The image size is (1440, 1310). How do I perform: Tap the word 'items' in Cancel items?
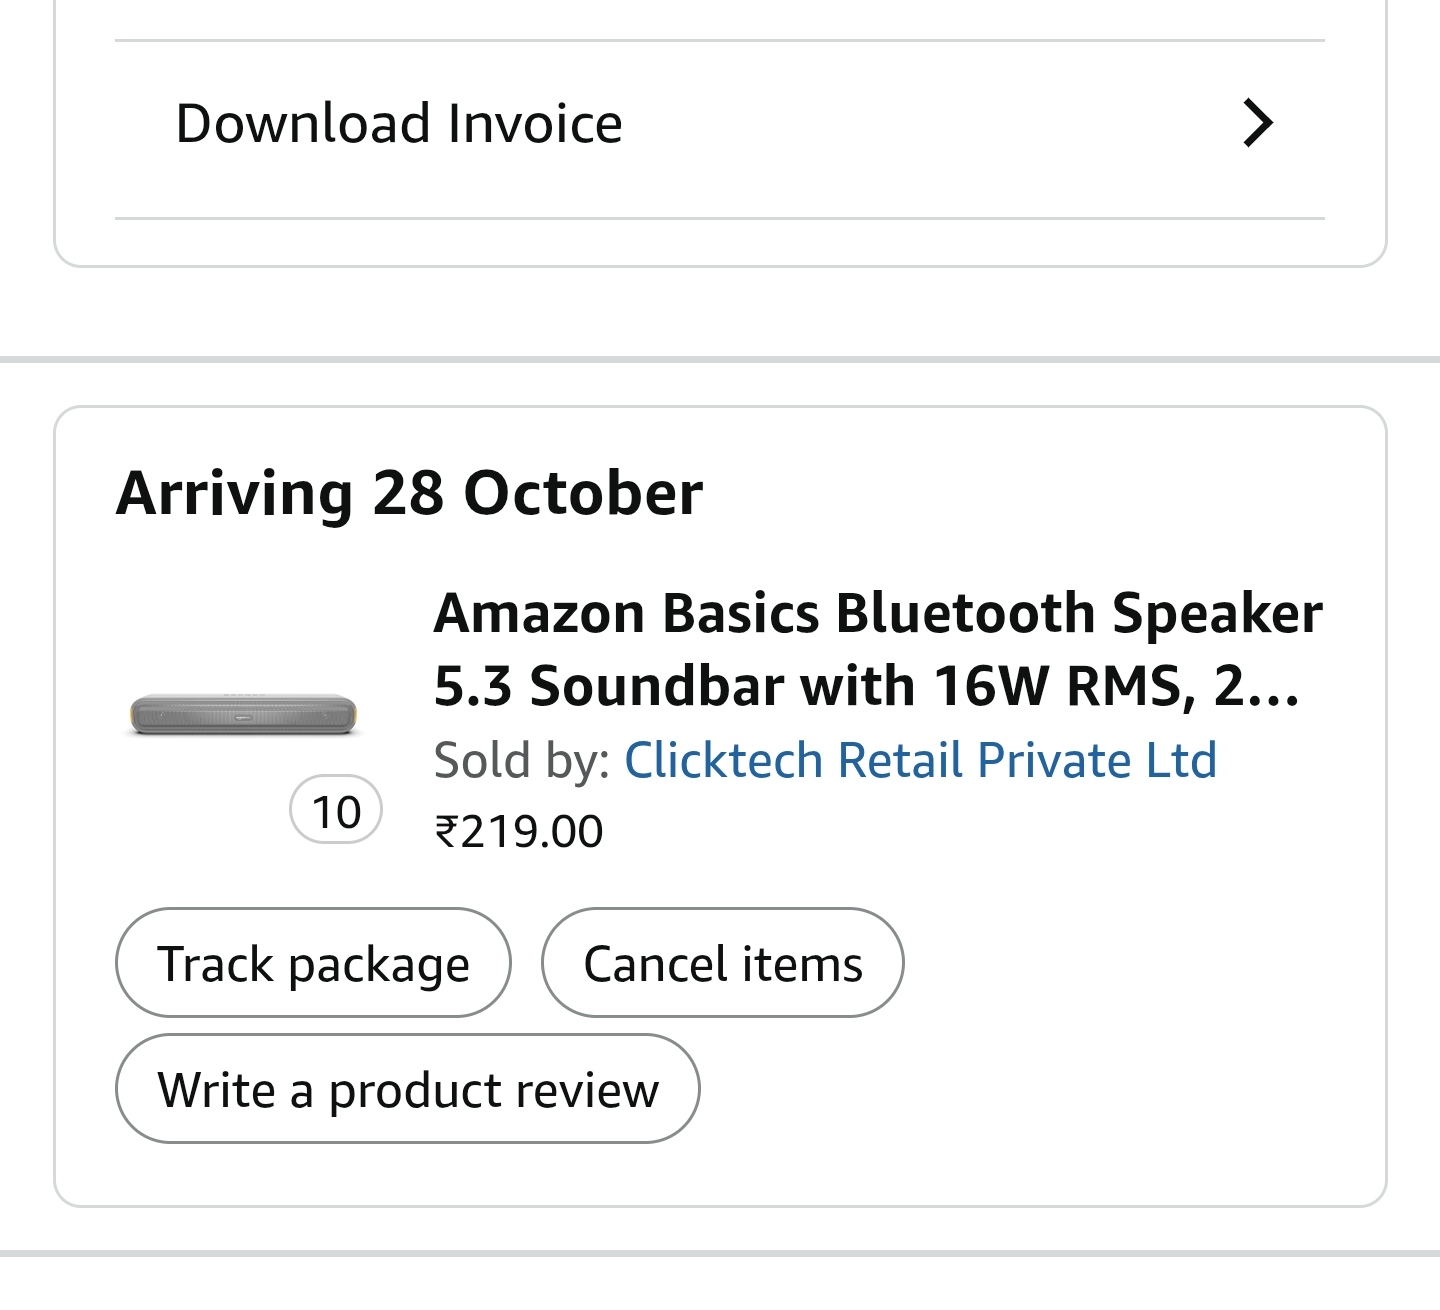[x=802, y=965]
